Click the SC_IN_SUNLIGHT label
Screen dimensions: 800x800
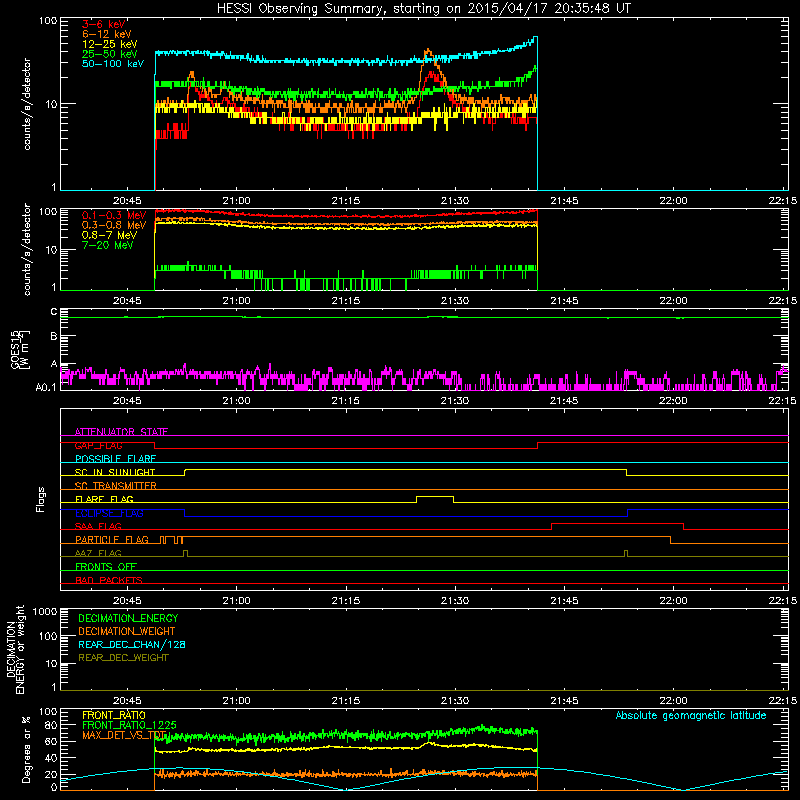tap(115, 472)
